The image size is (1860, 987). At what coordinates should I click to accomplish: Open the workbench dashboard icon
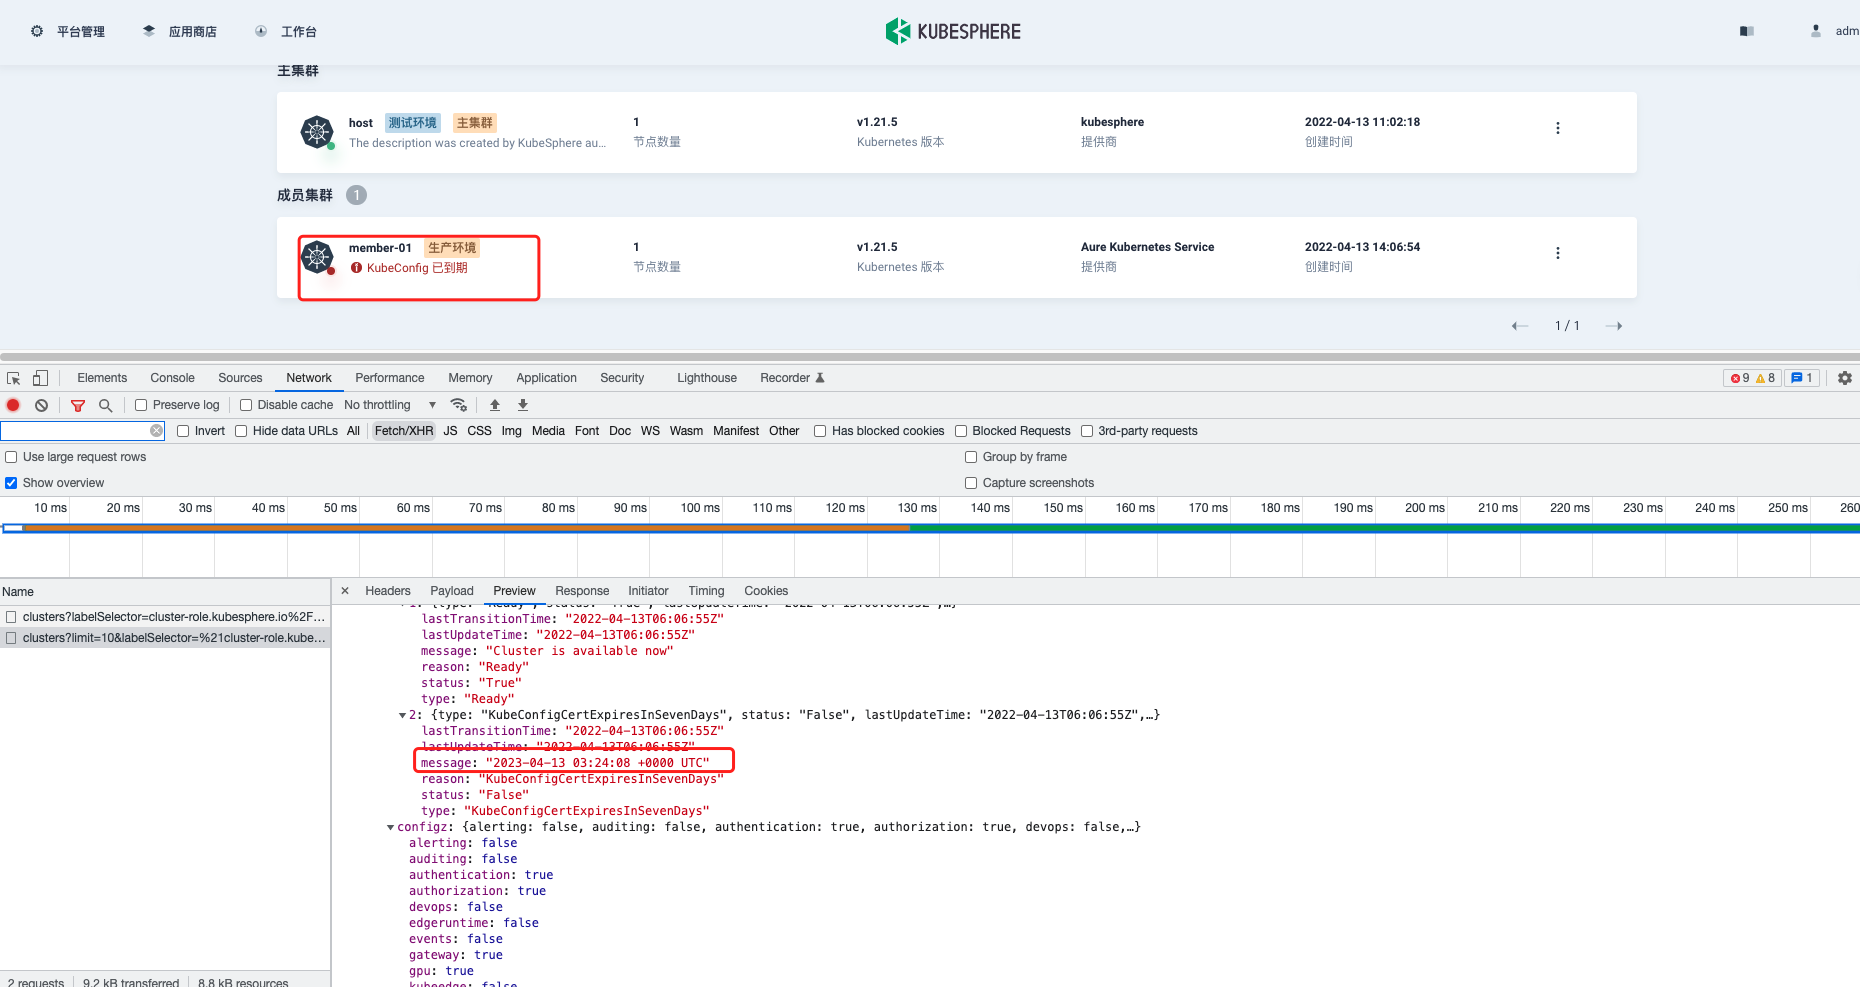261,32
